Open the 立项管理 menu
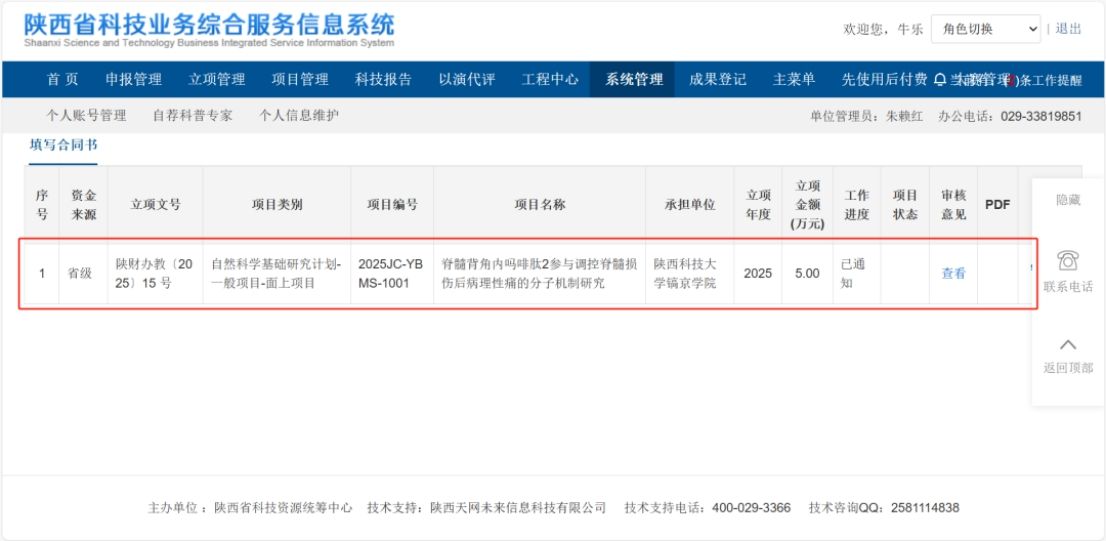Screen dimensions: 1106x541 [217, 80]
